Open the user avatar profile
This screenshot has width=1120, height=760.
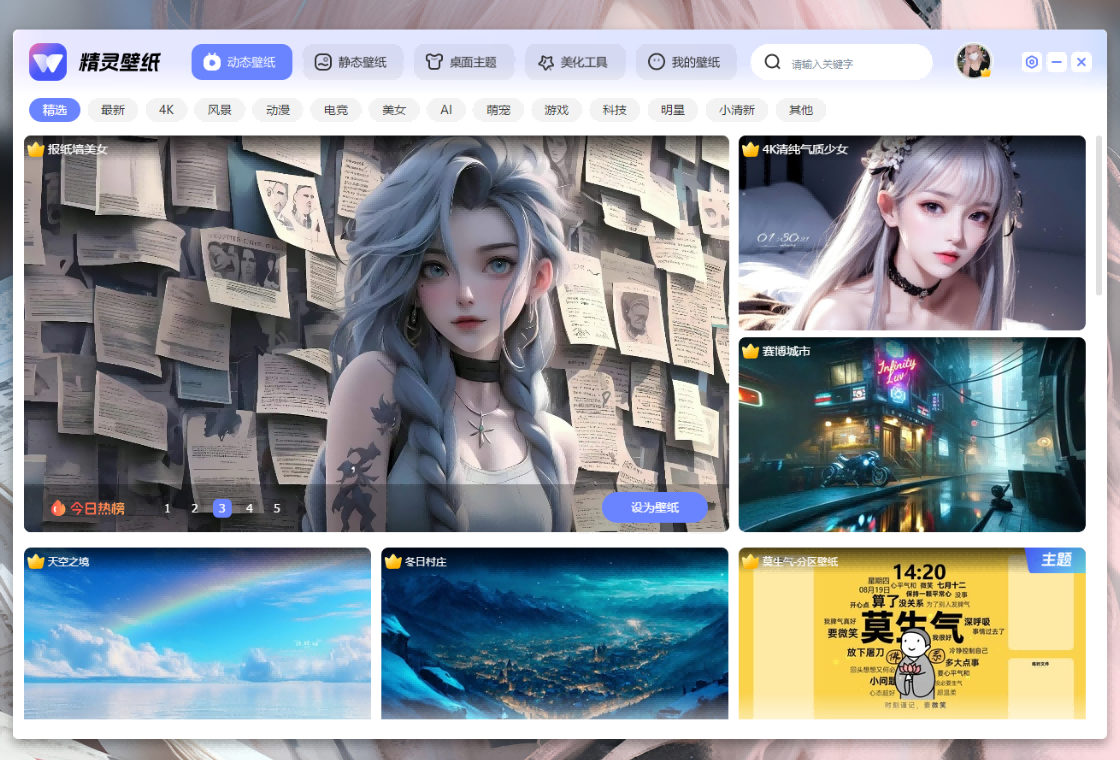point(974,61)
